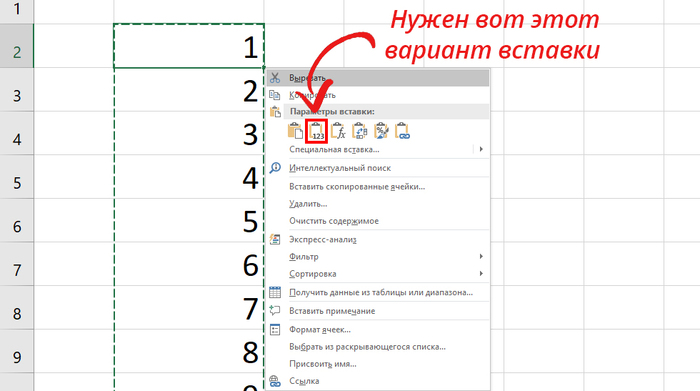Screen dimensions: 700x391
Task: Click the Smart Lookup magnifier icon
Action: [x=275, y=168]
